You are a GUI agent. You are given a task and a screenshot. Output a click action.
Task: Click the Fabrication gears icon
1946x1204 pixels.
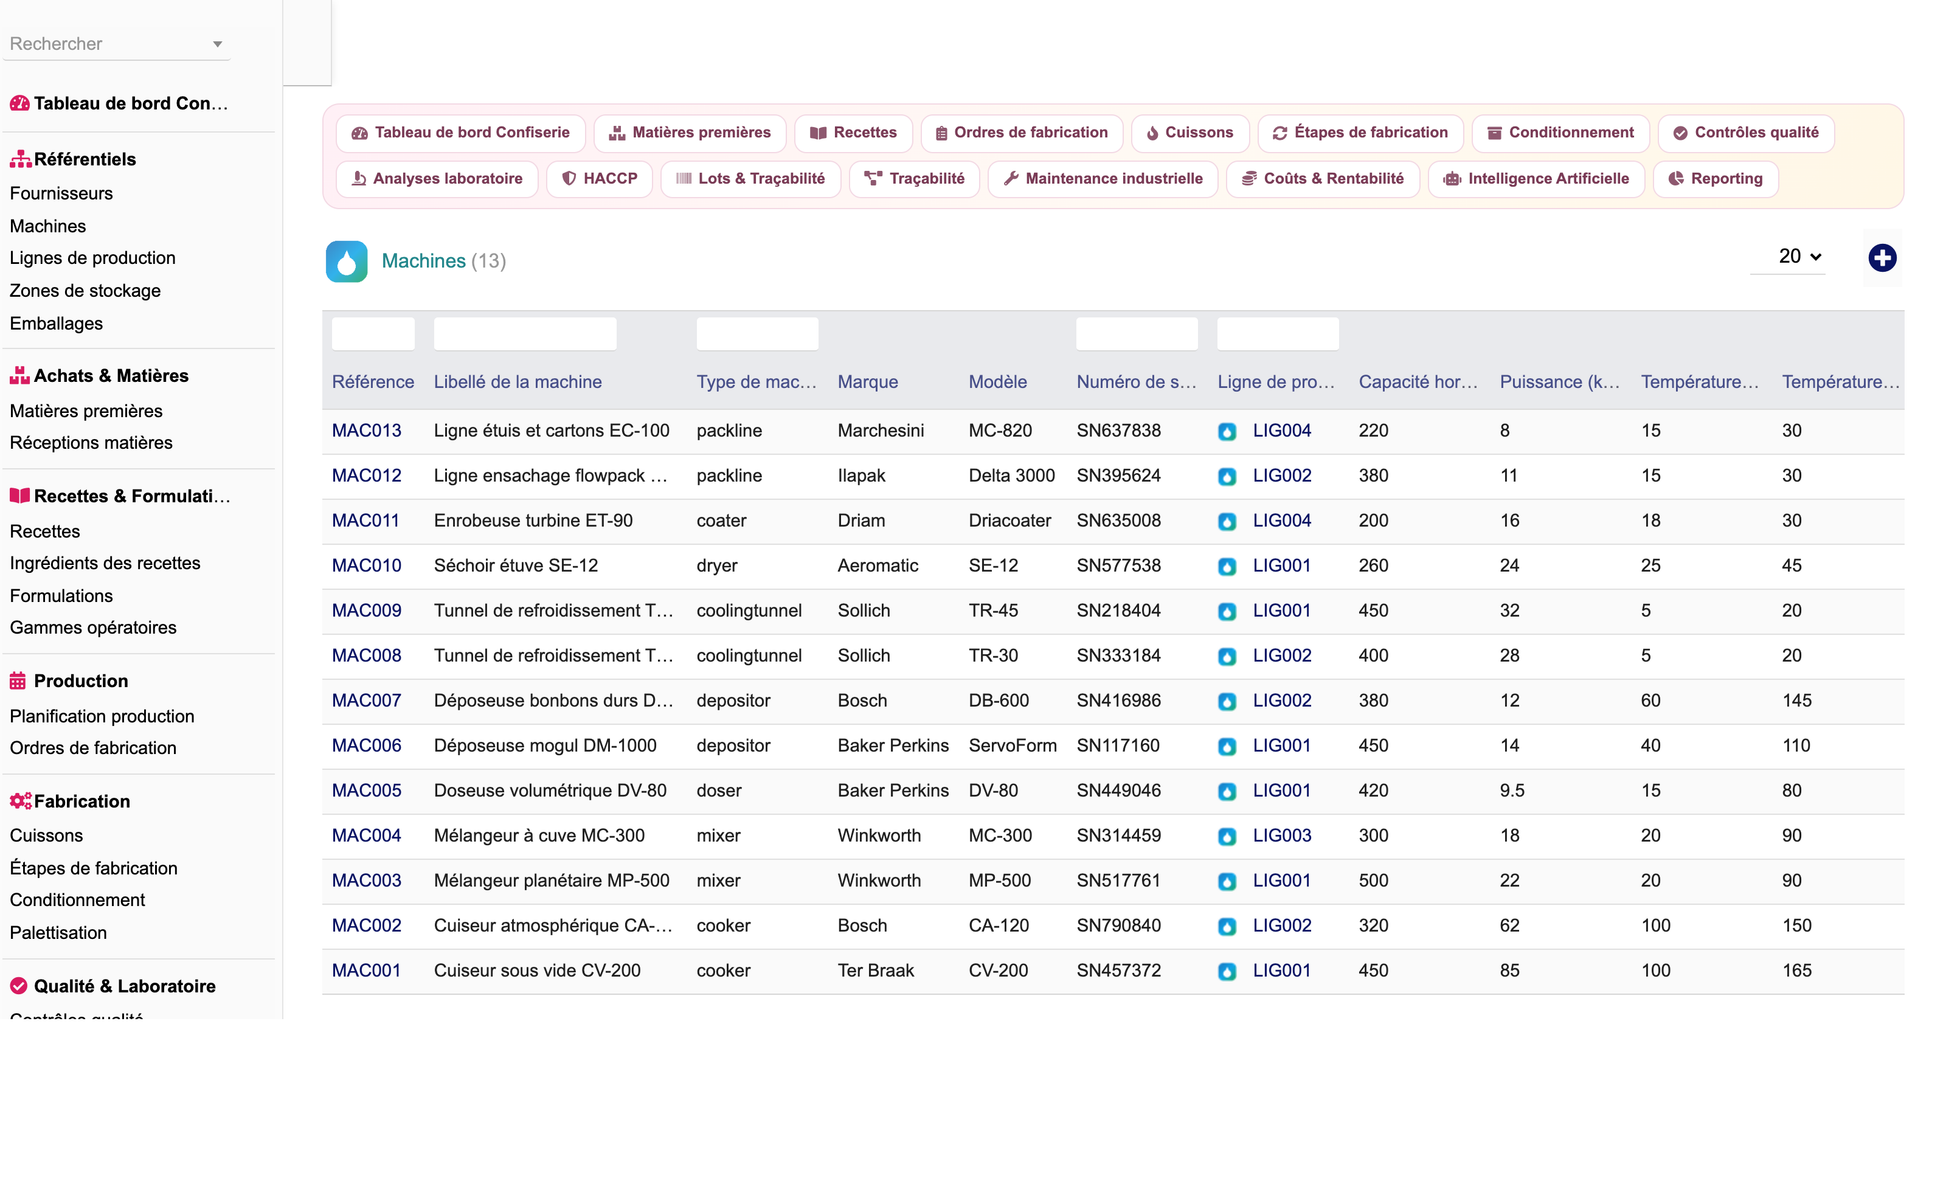(x=20, y=801)
